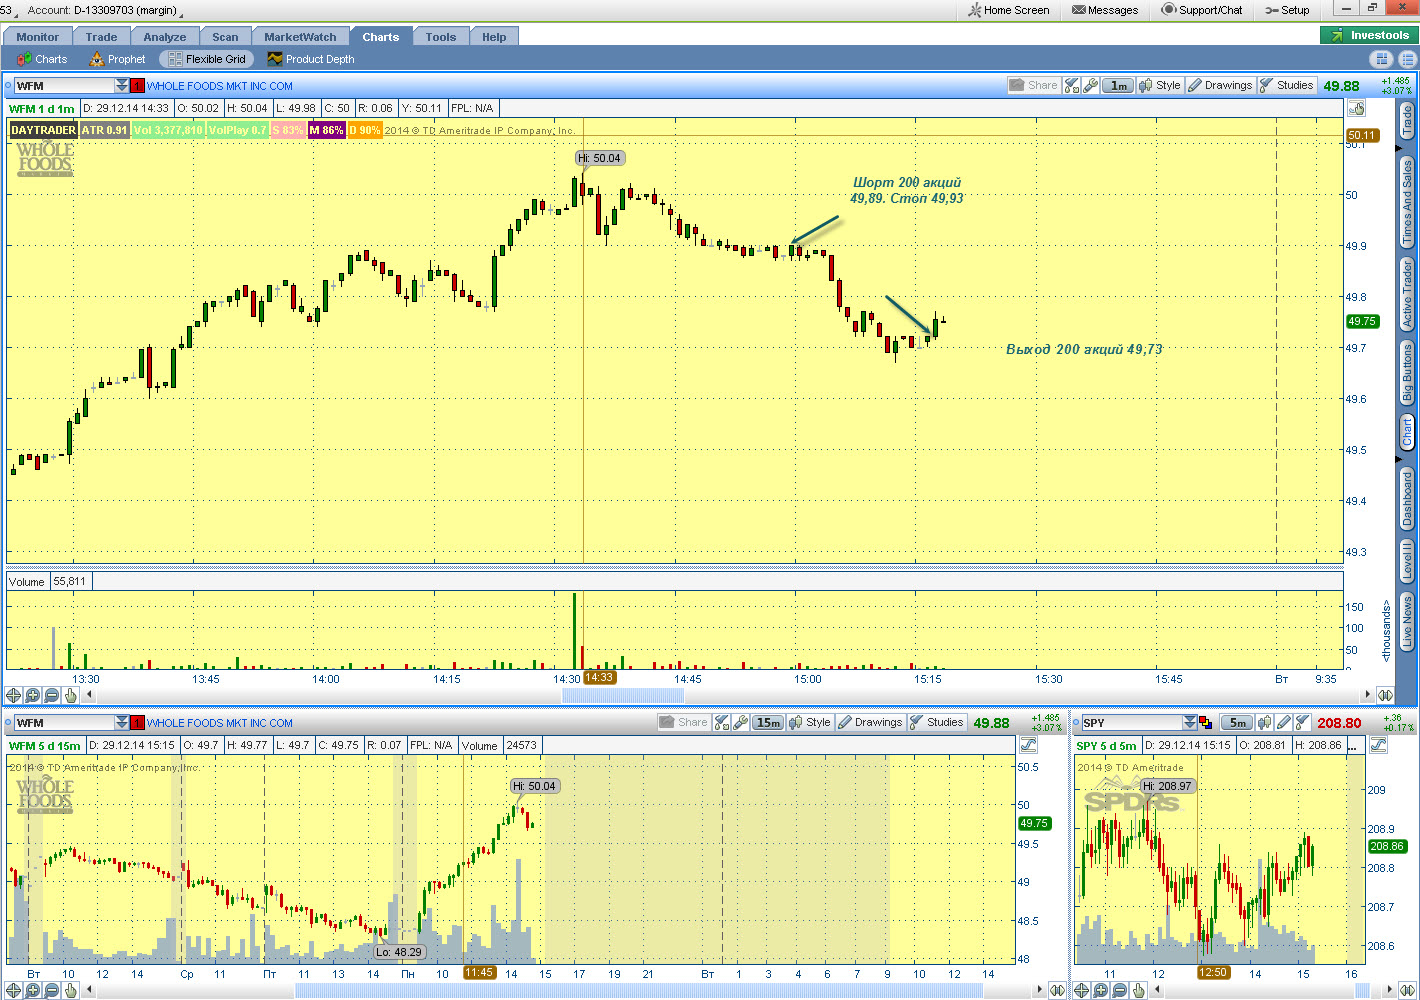Switch to the Scan tab

(226, 37)
